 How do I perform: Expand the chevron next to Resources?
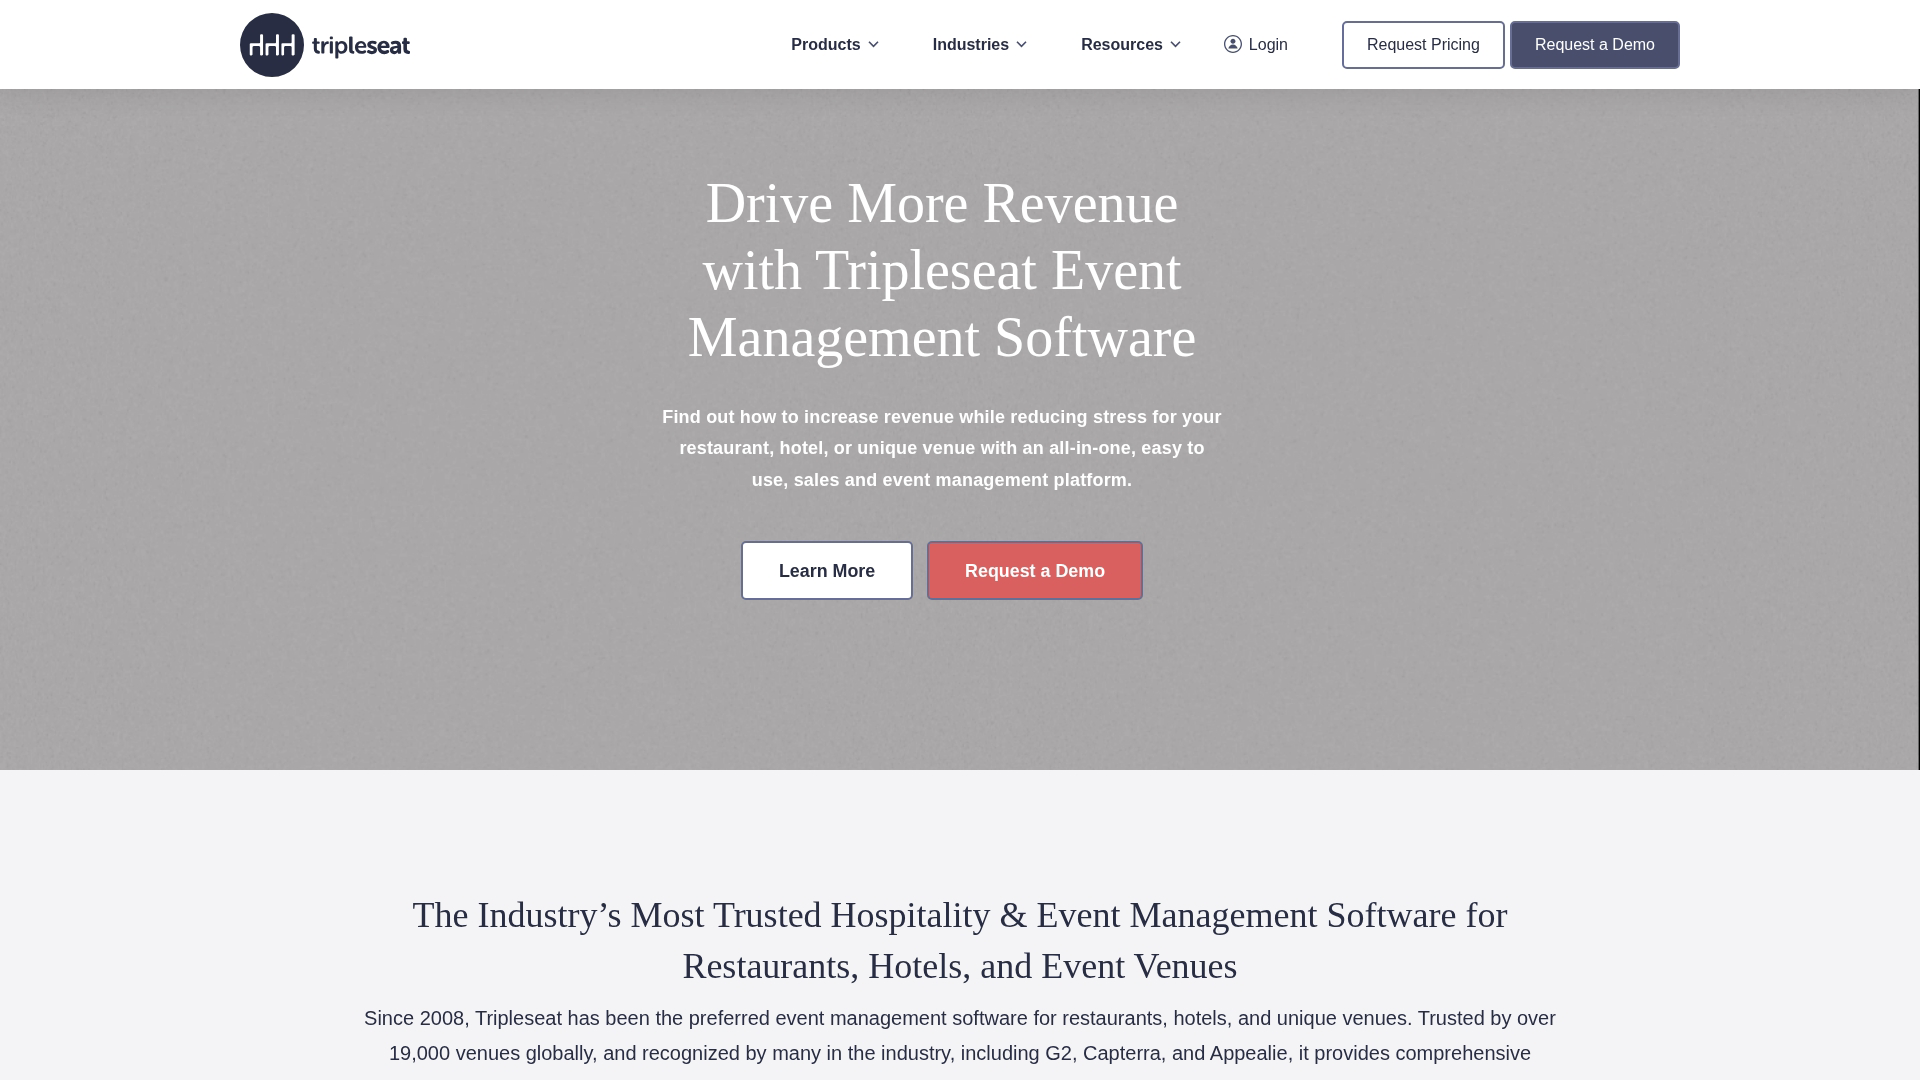click(1175, 45)
